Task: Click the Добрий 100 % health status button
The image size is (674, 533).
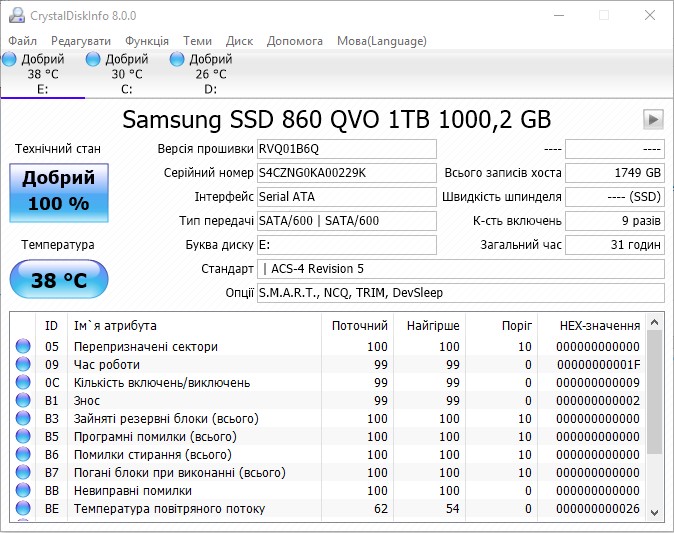Action: point(59,193)
